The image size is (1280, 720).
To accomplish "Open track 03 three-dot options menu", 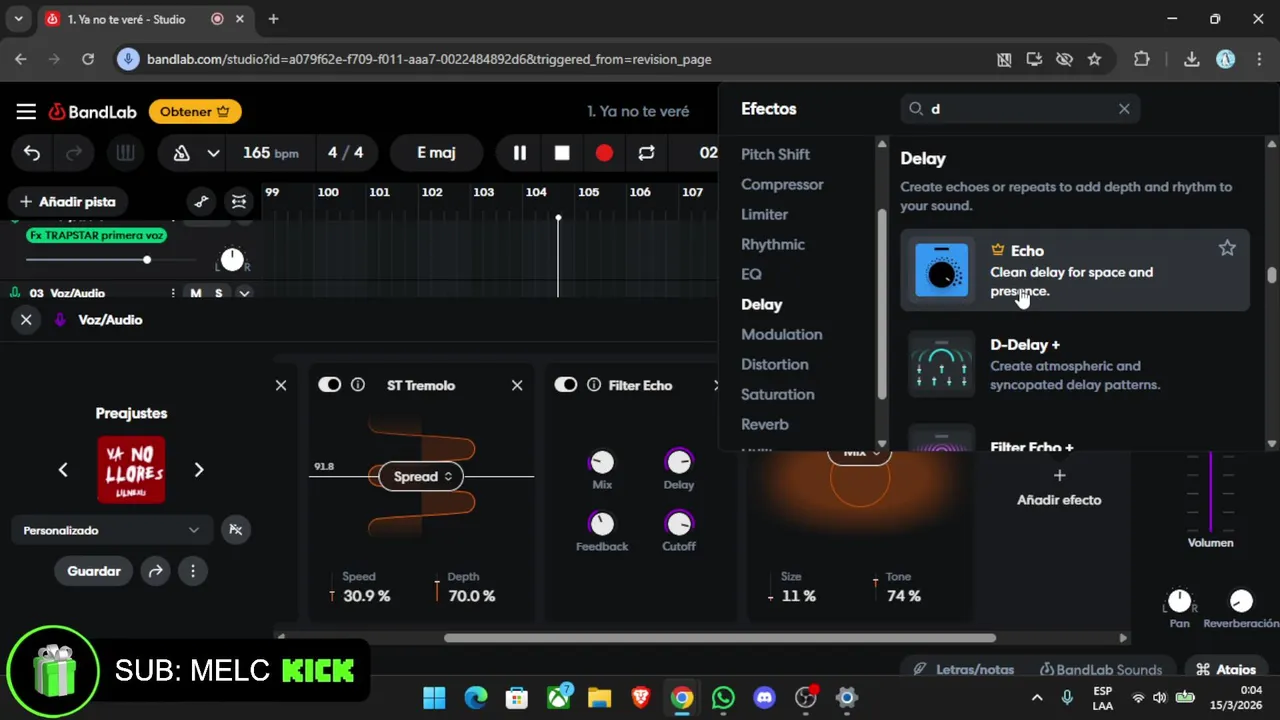I will [x=173, y=293].
